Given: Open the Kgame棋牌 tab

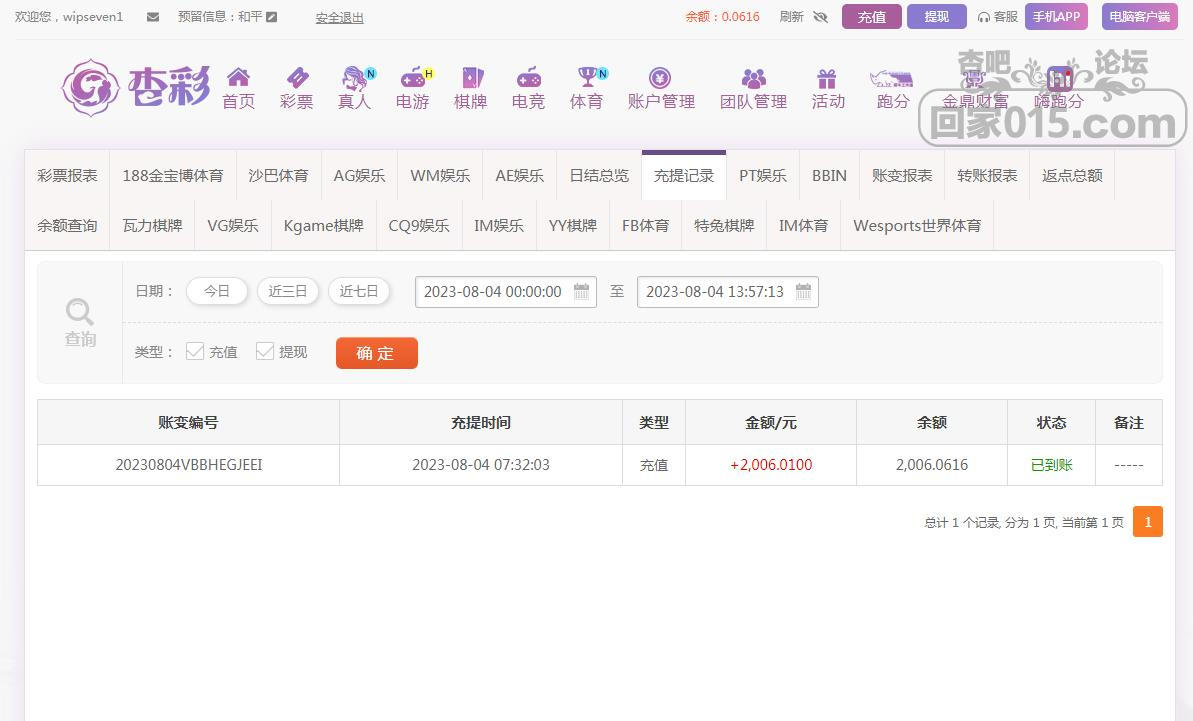Looking at the screenshot, I should point(323,226).
